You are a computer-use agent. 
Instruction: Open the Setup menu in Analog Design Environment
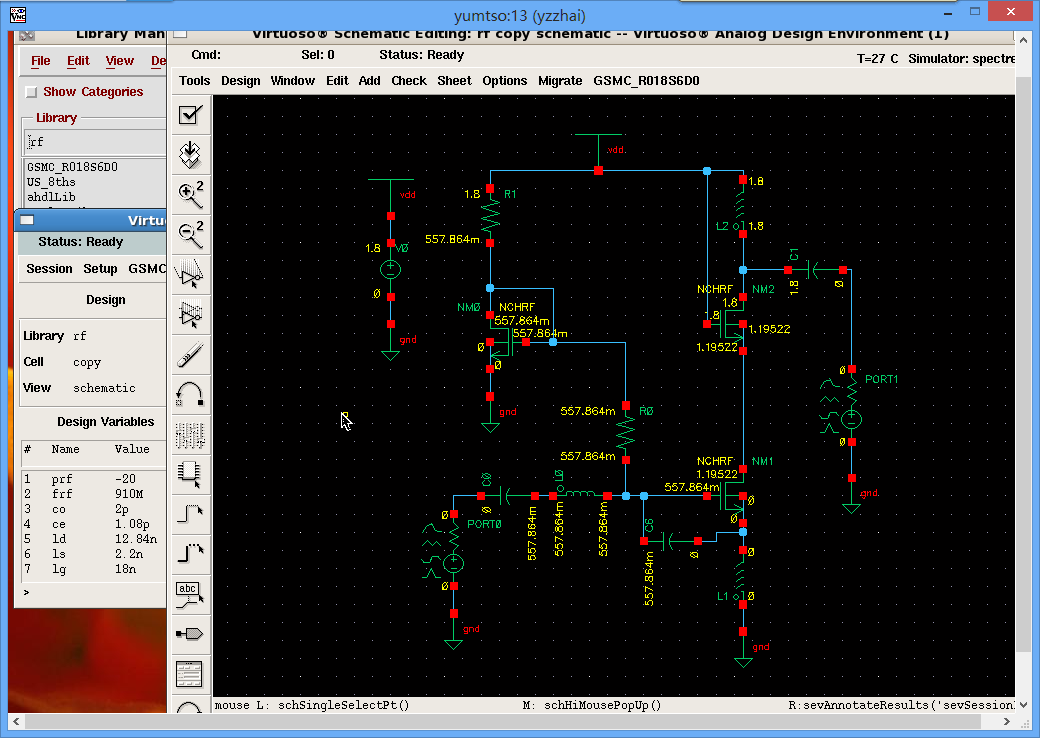tap(100, 269)
